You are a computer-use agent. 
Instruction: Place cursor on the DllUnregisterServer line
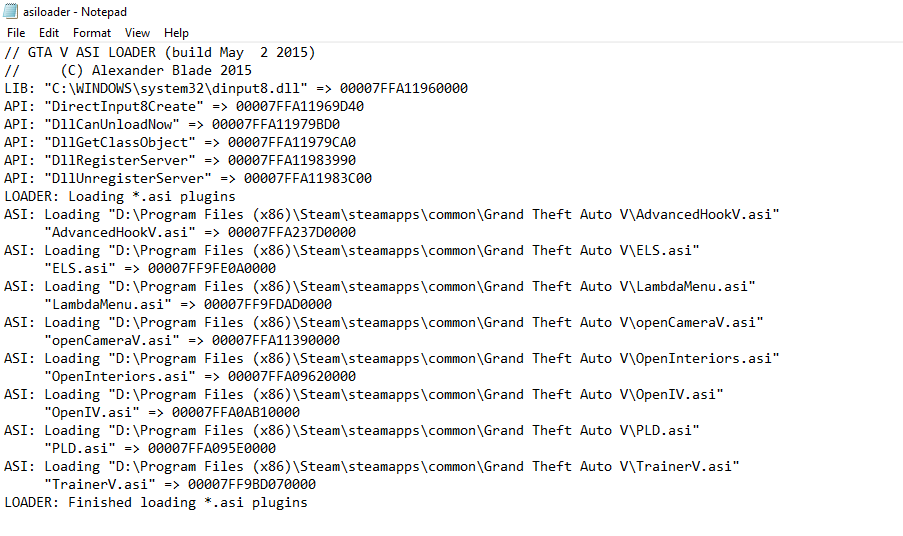(x=187, y=178)
